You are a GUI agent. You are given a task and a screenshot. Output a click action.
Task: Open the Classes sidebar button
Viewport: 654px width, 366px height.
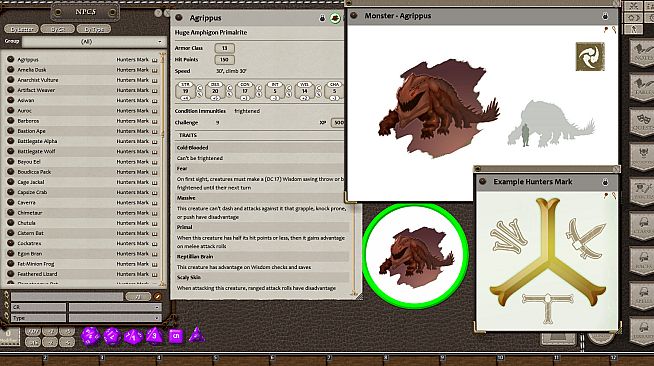(642, 226)
